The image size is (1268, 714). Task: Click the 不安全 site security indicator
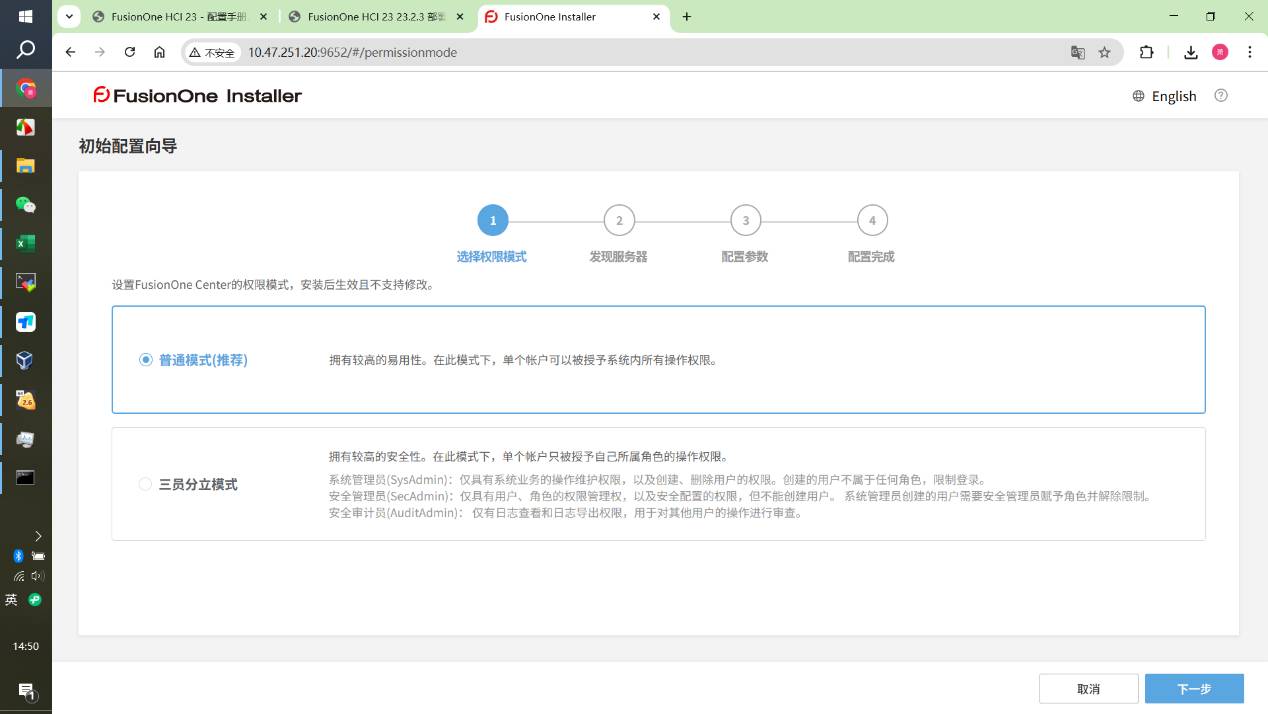[x=212, y=53]
